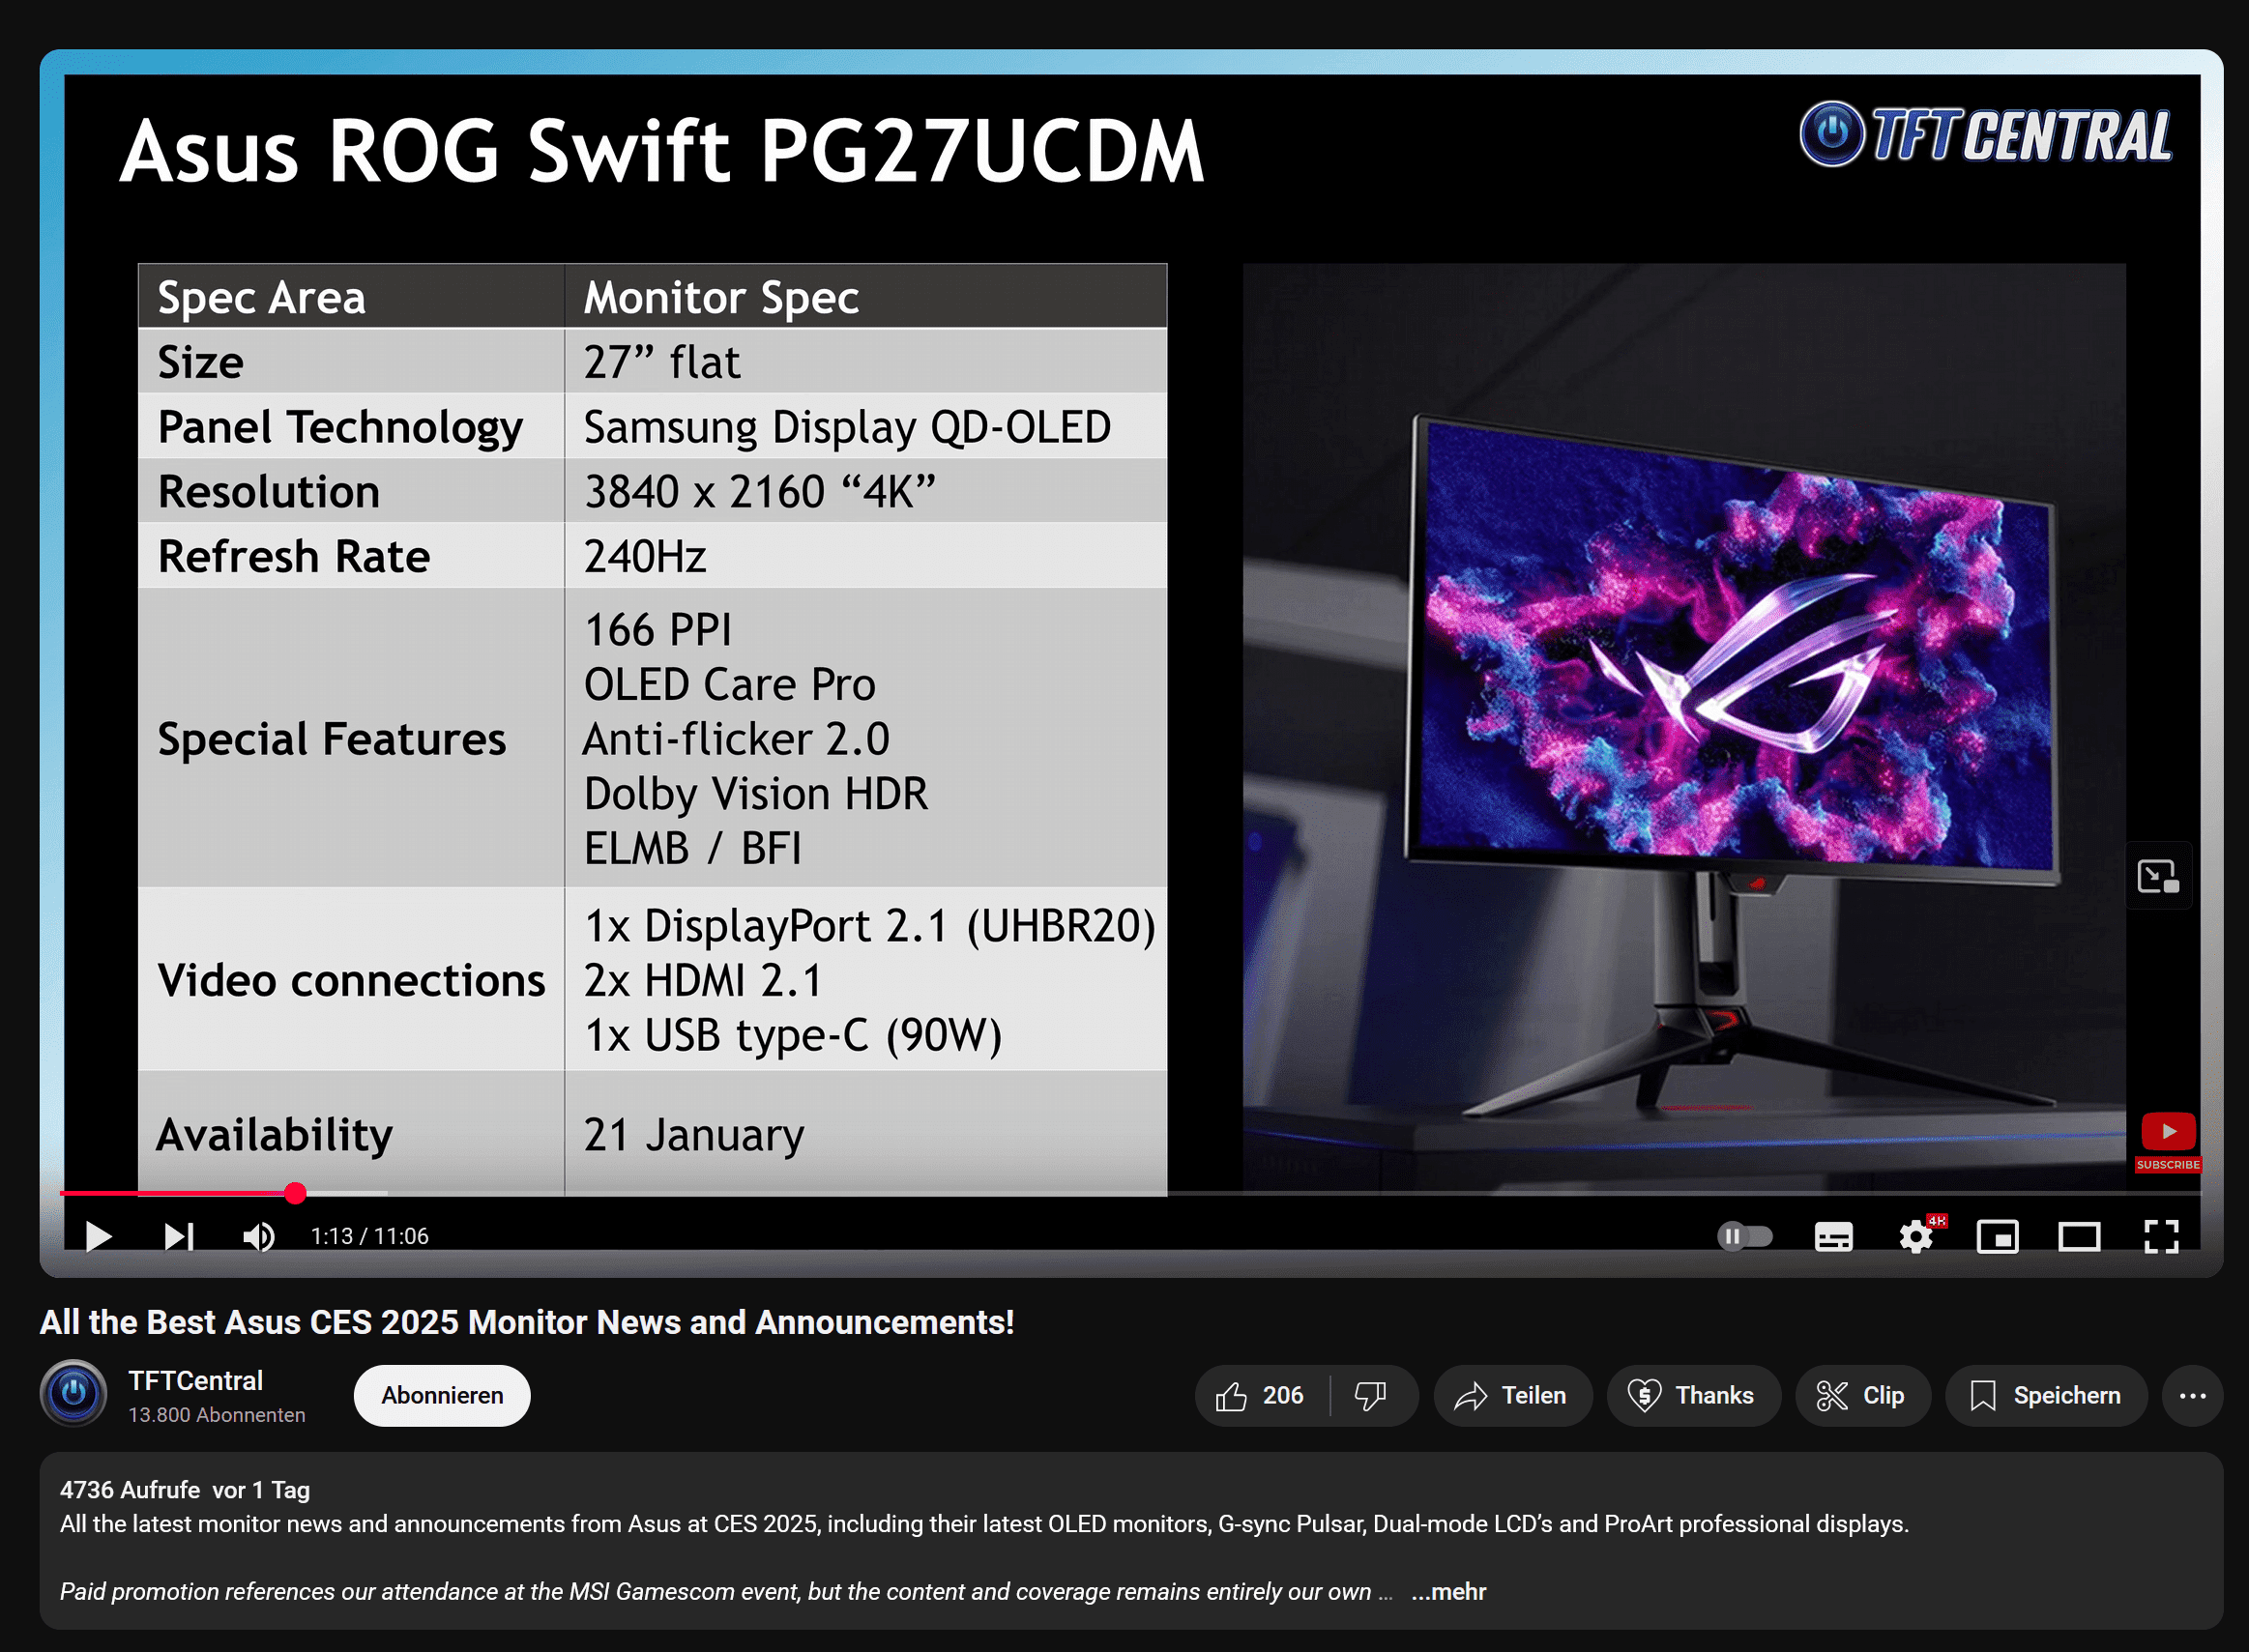Enable theater mode view
The image size is (2249, 1652).
[2078, 1237]
